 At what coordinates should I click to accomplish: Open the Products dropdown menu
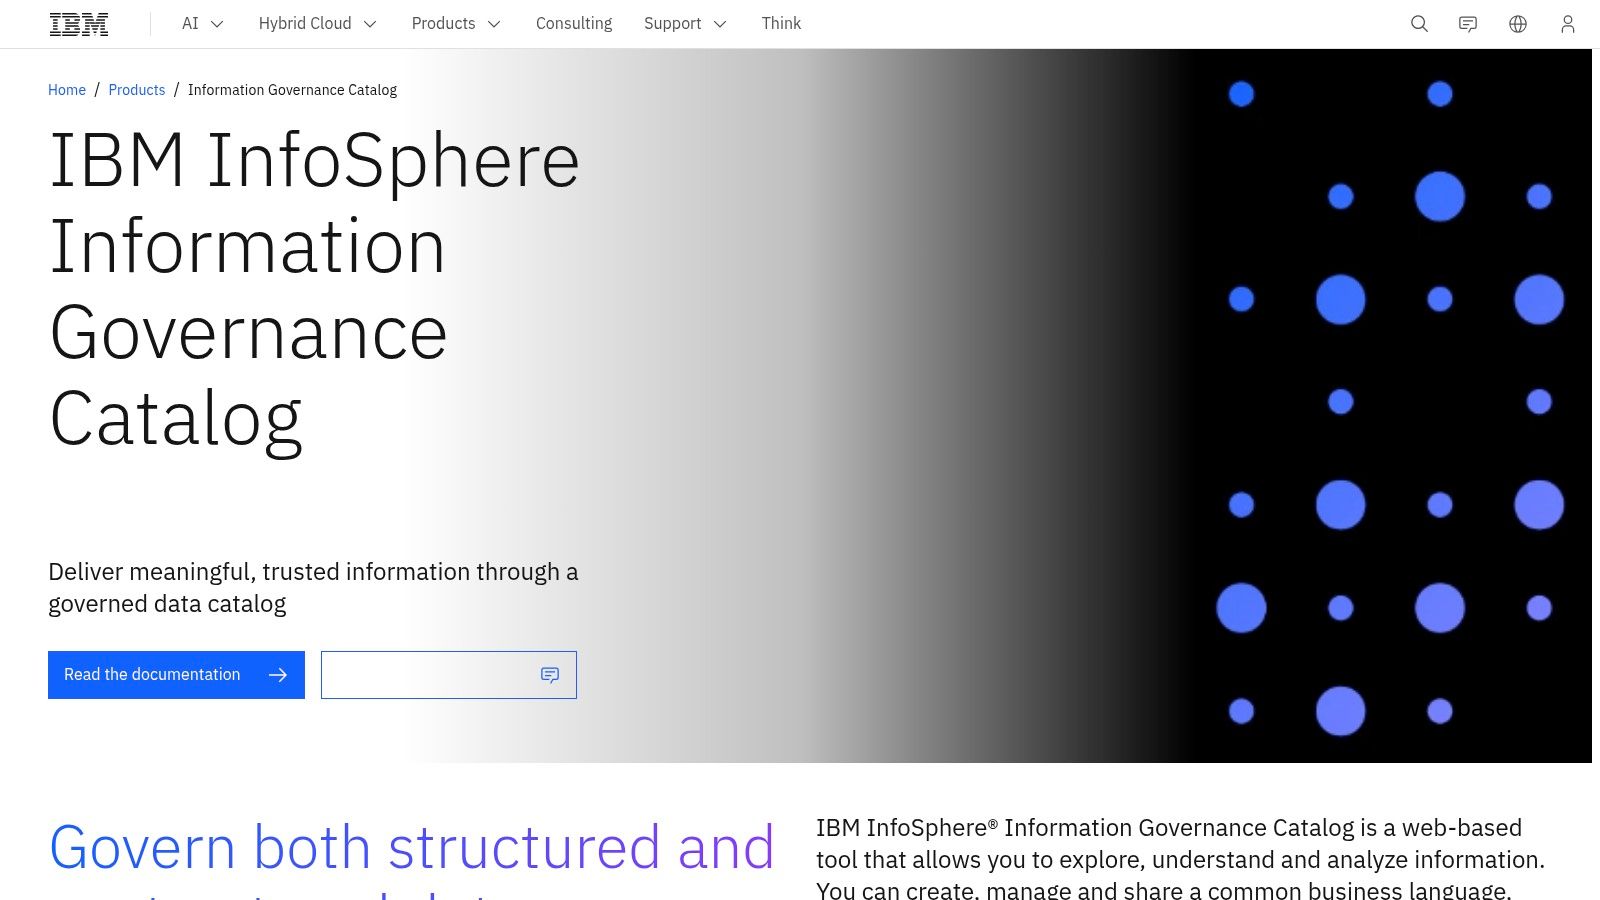456,23
